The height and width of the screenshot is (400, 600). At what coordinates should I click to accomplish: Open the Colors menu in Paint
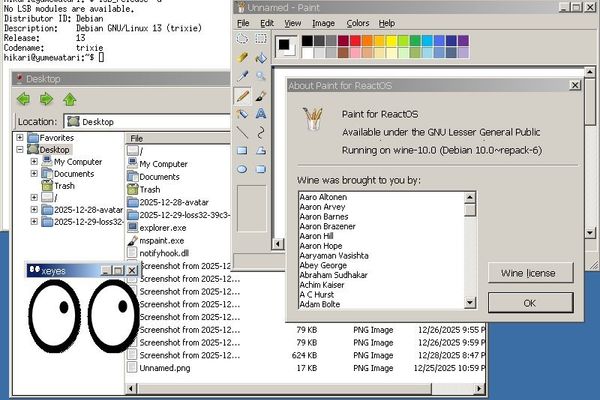(x=358, y=23)
